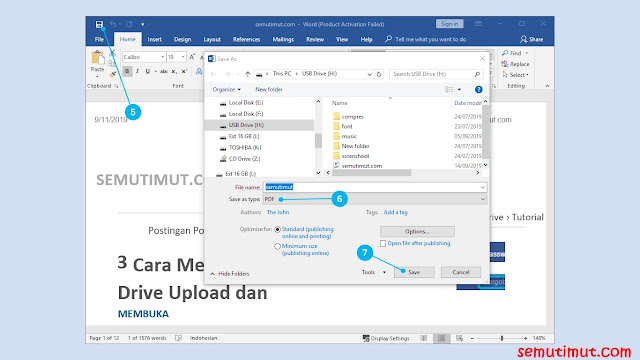Click the File name input field
The width and height of the screenshot is (640, 360).
click(375, 187)
